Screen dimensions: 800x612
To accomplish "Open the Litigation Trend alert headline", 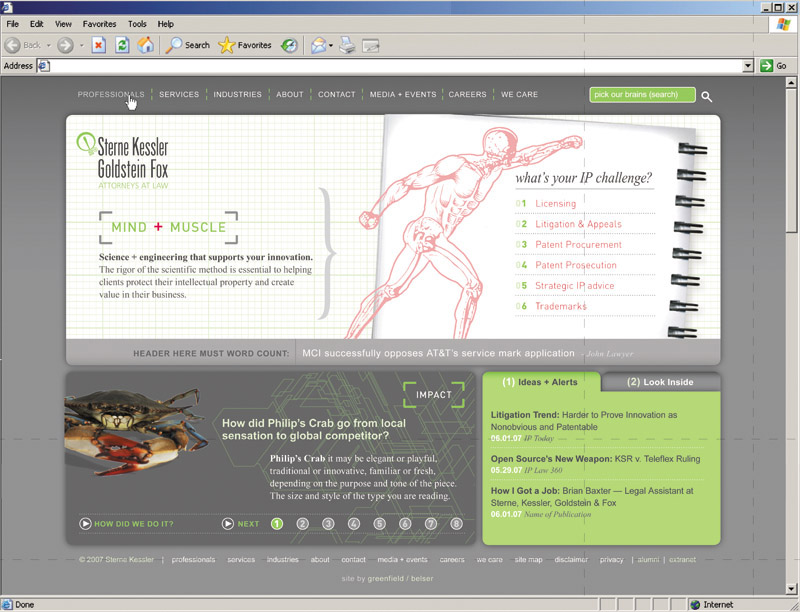I will [x=584, y=421].
